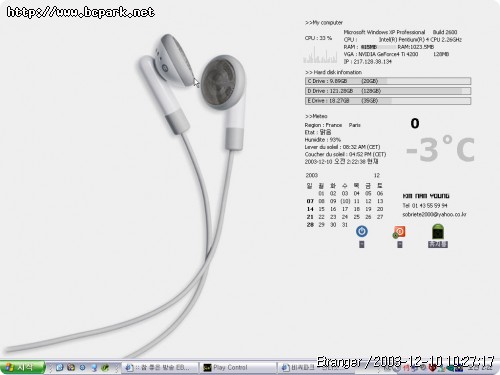Click date 17 in the calendar
This screenshot has width=500, height=375.
point(345,209)
